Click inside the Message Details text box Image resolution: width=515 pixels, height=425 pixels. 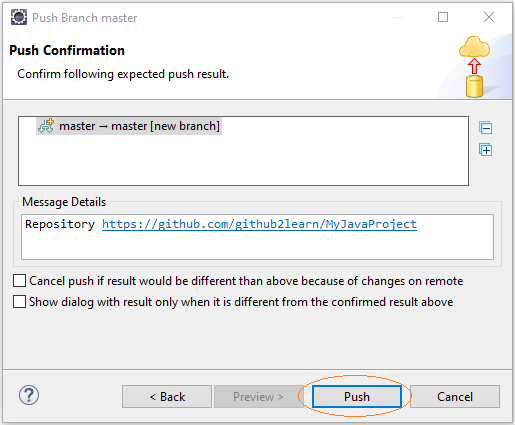click(257, 246)
